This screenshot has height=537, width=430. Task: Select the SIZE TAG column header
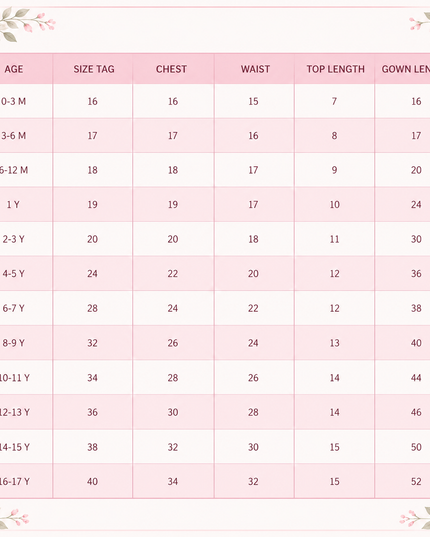click(94, 69)
